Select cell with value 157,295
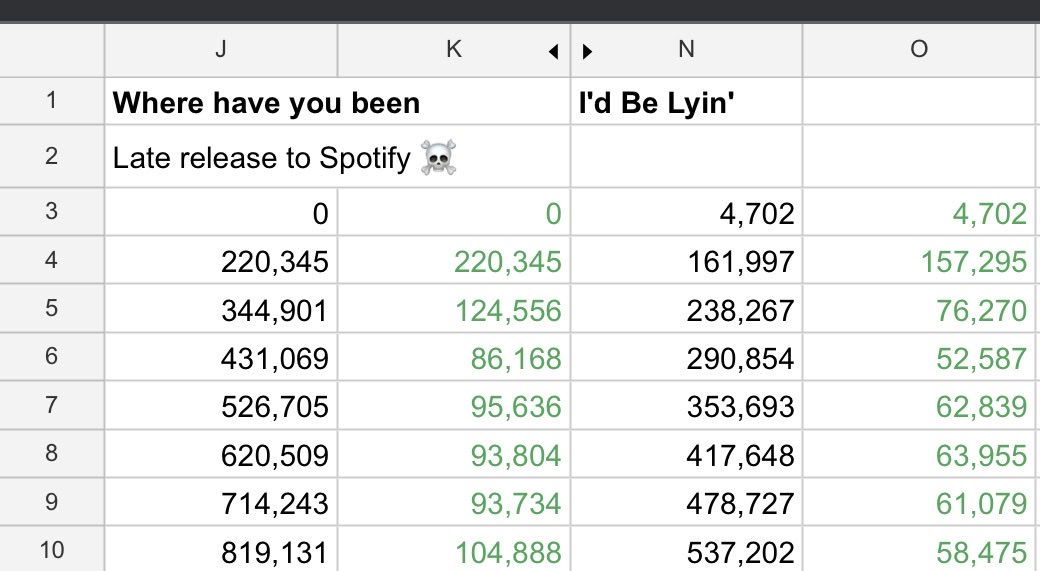1040x571 pixels. coord(919,260)
